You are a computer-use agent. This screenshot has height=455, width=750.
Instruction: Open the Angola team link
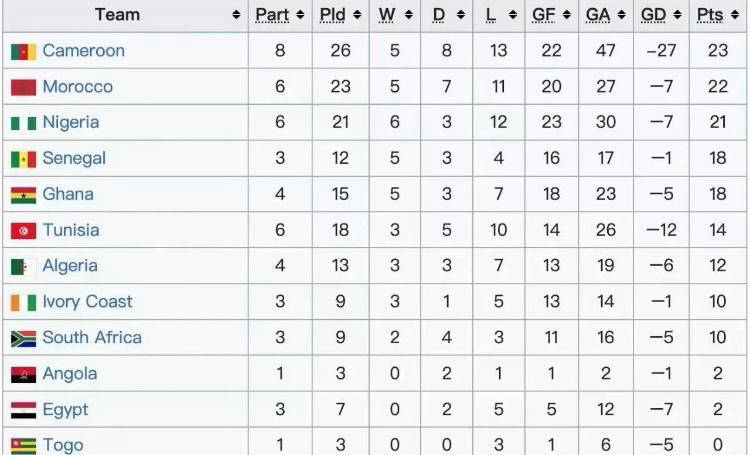(70, 374)
